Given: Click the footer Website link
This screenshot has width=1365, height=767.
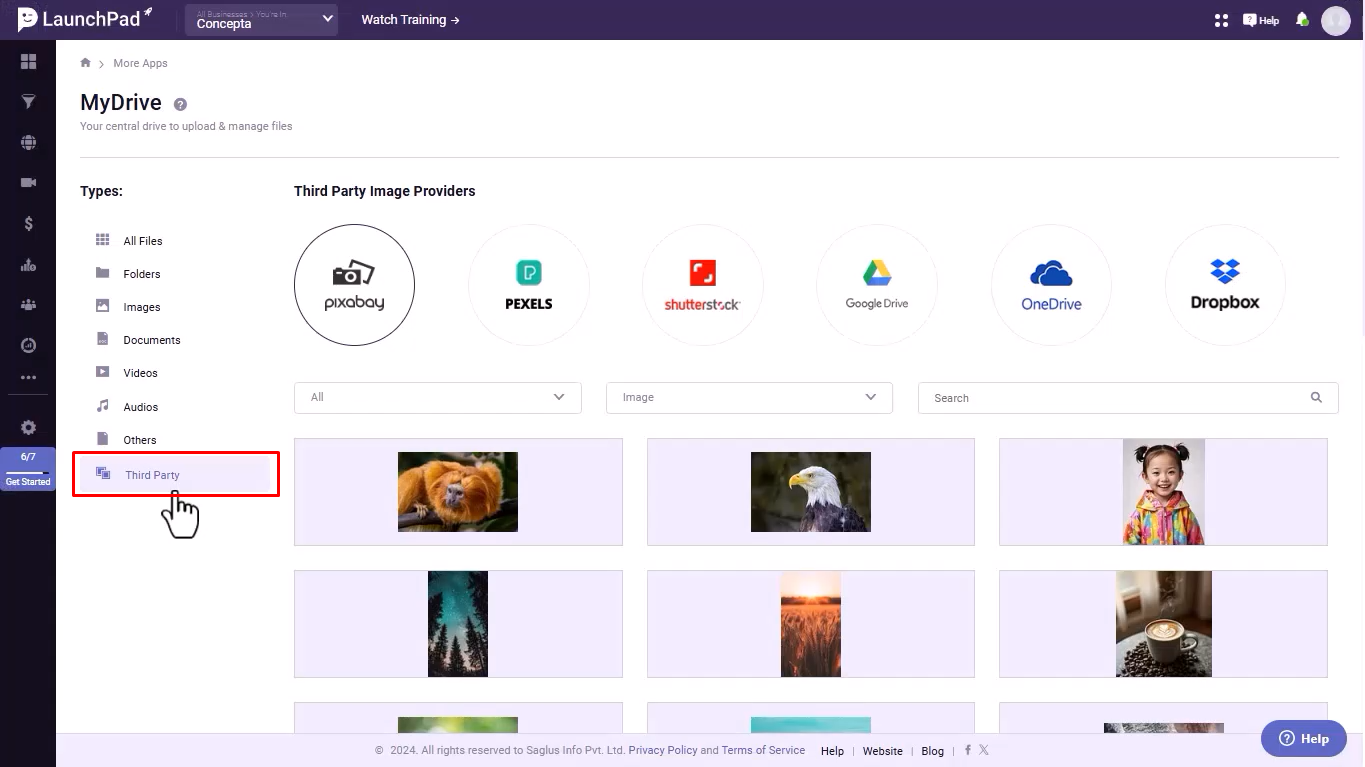Looking at the screenshot, I should click(x=883, y=751).
